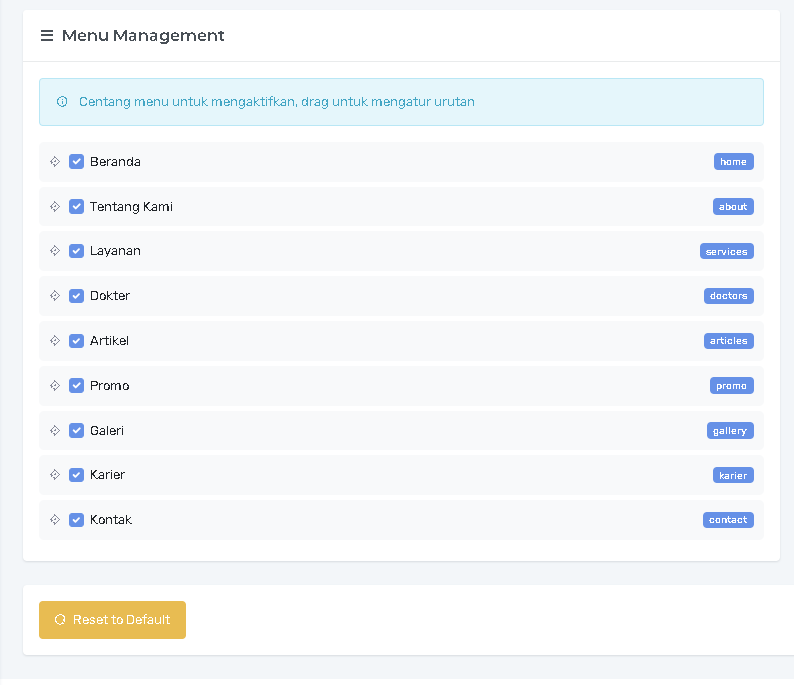Click the move handle icon for Artikel

tap(55, 341)
